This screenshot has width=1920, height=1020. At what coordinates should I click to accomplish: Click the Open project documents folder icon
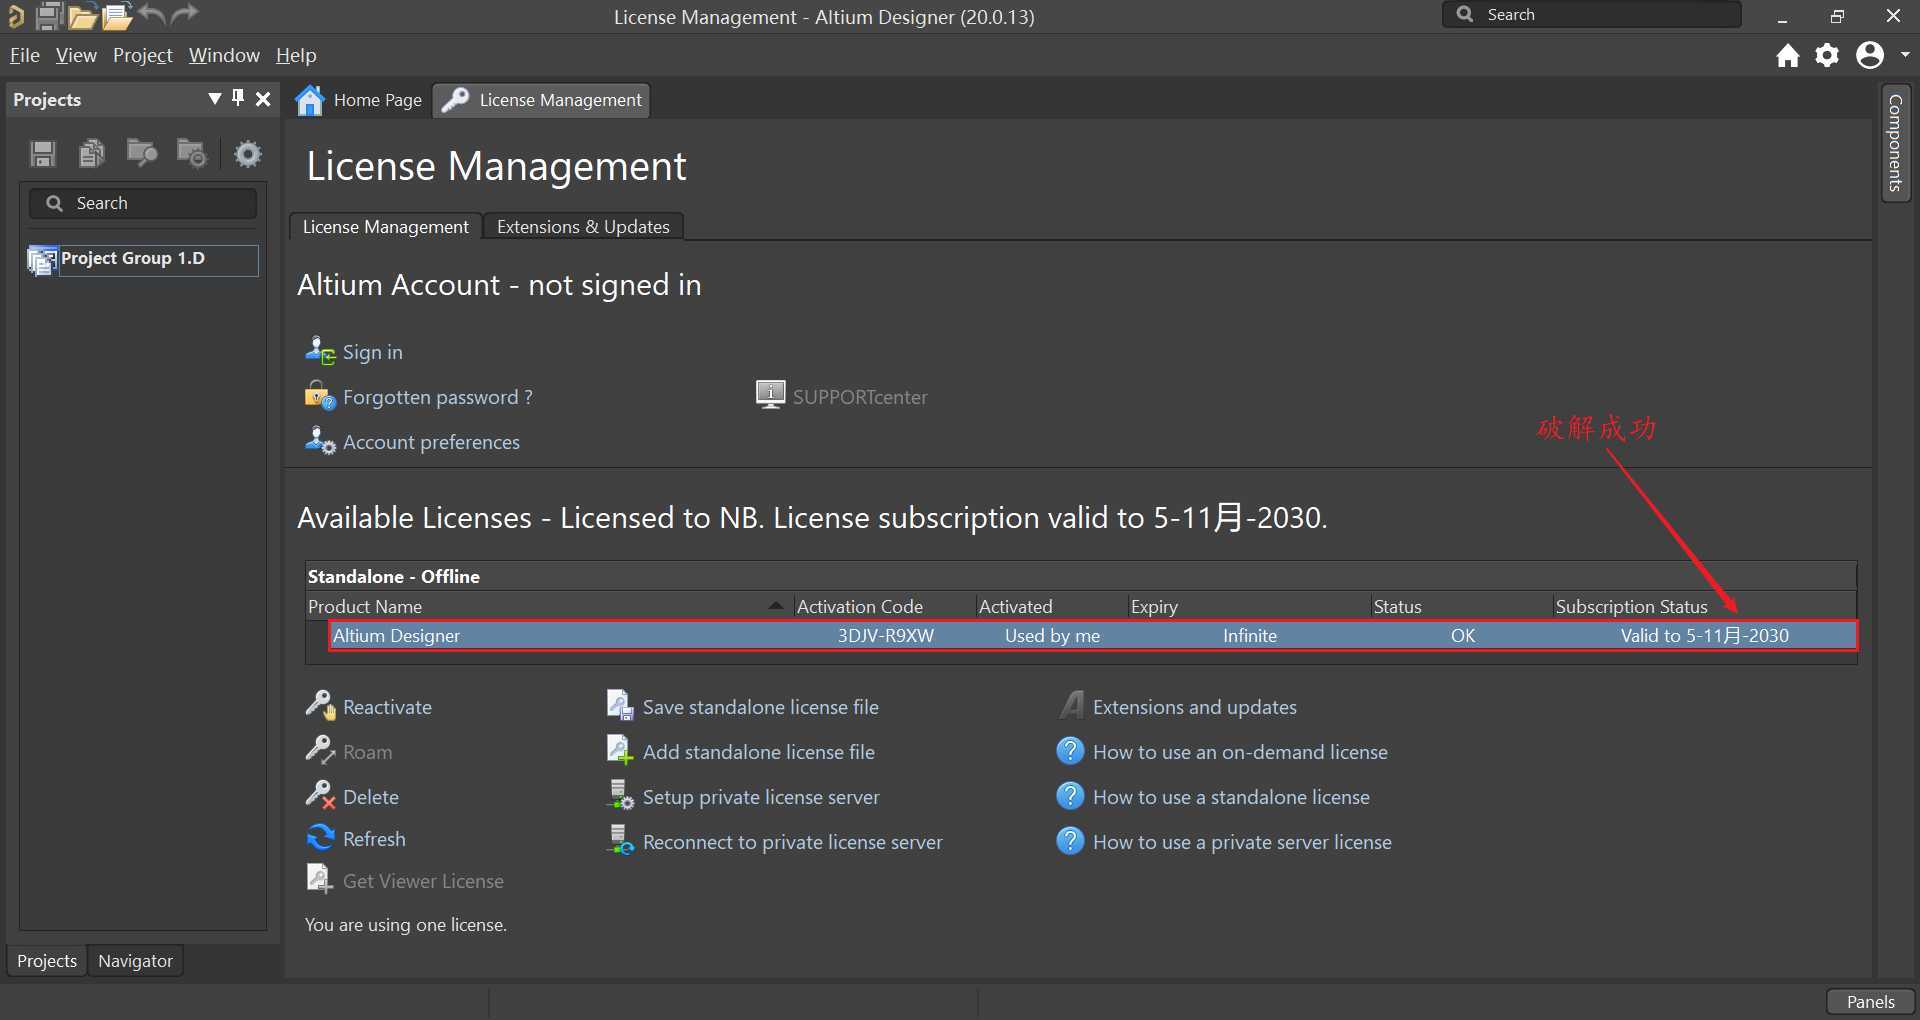click(141, 152)
